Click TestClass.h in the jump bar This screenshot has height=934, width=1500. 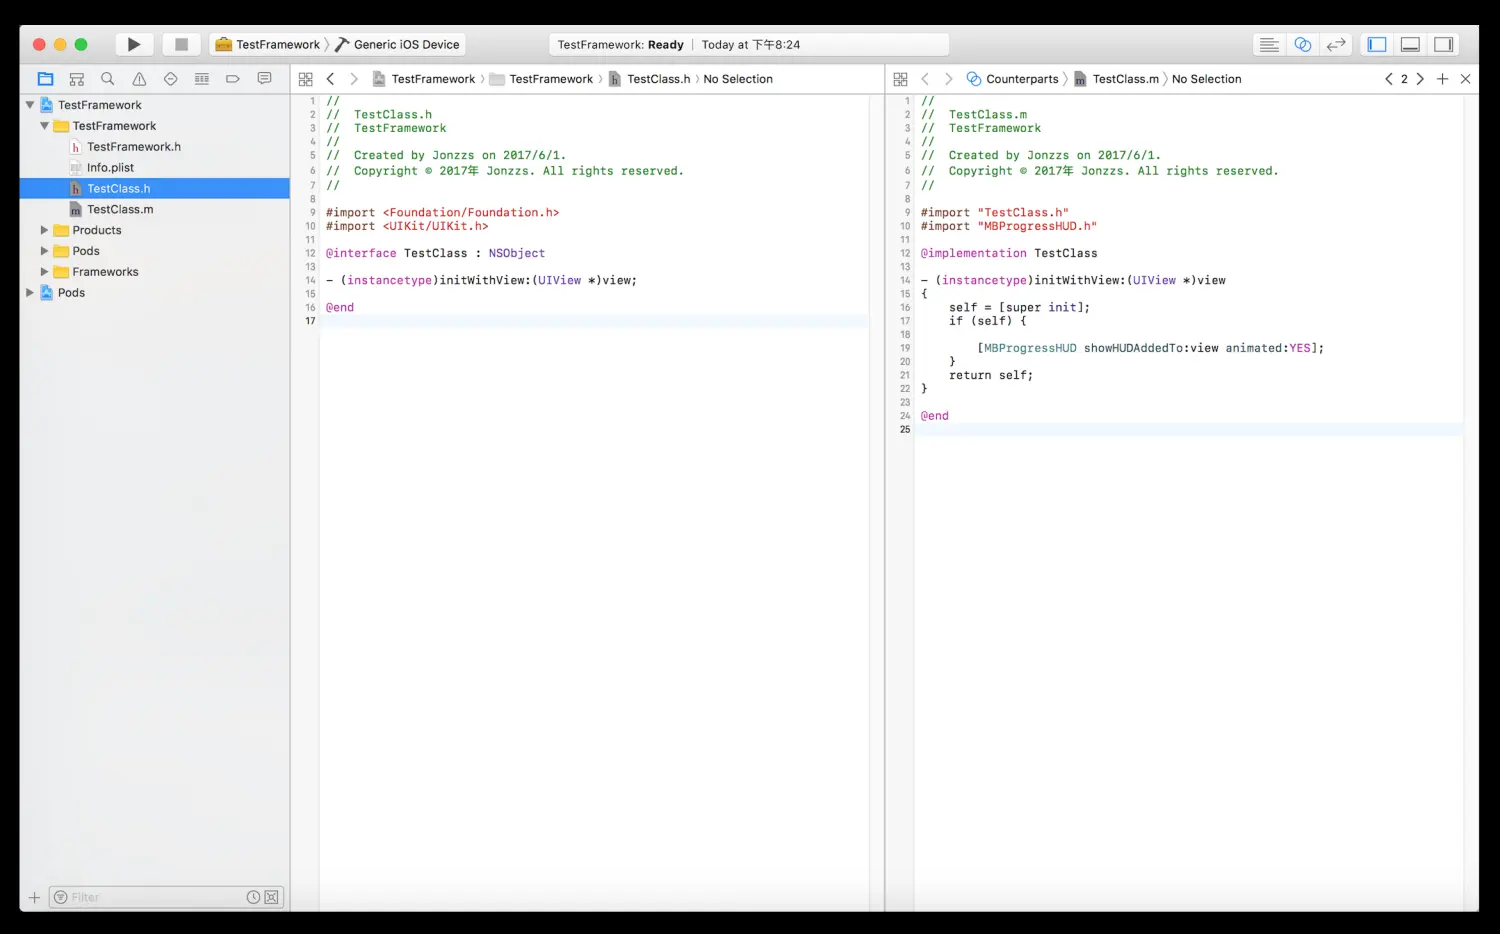point(658,79)
